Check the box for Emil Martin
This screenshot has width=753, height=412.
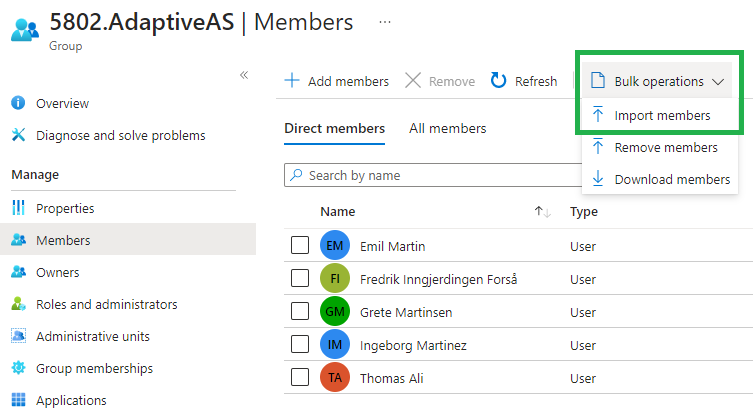point(300,245)
